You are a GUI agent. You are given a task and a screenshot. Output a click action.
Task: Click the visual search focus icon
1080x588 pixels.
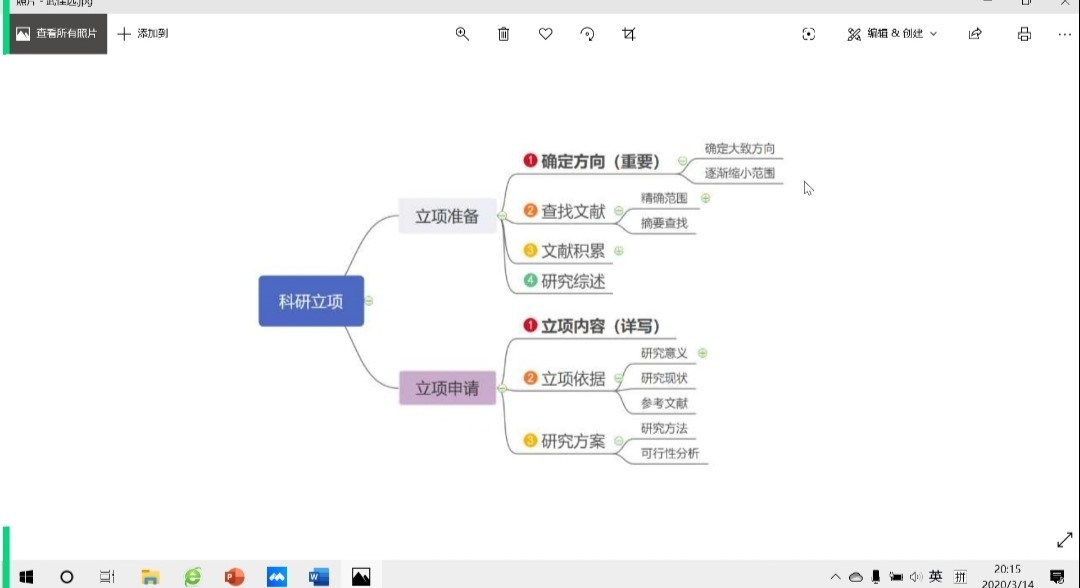pyautogui.click(x=809, y=34)
